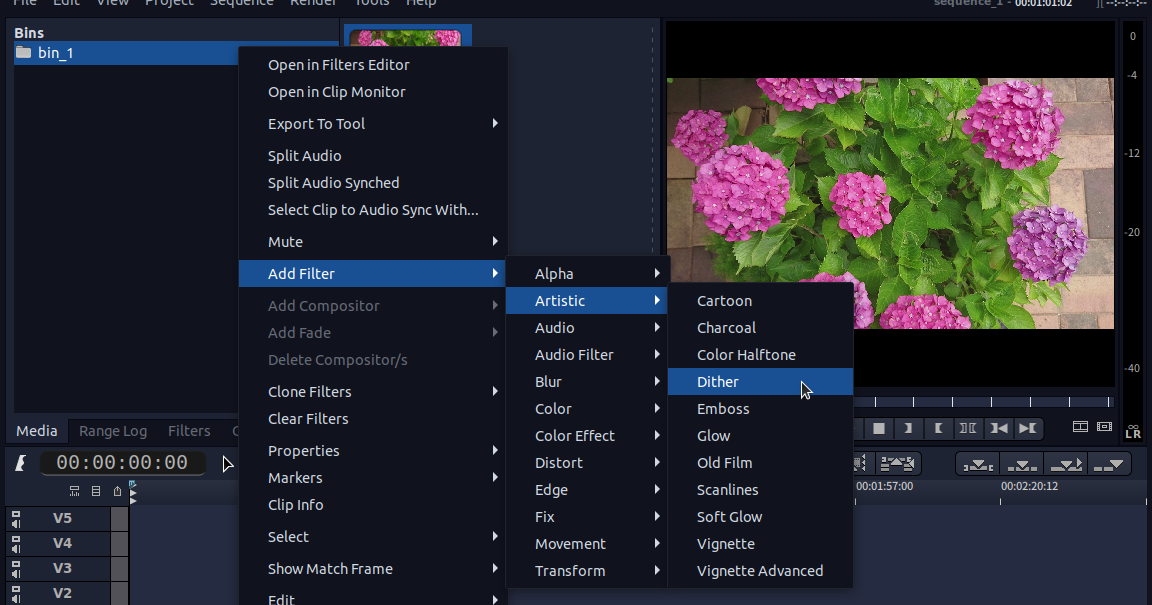Click the bin_1 folder icon
This screenshot has height=605, width=1152.
coord(24,52)
